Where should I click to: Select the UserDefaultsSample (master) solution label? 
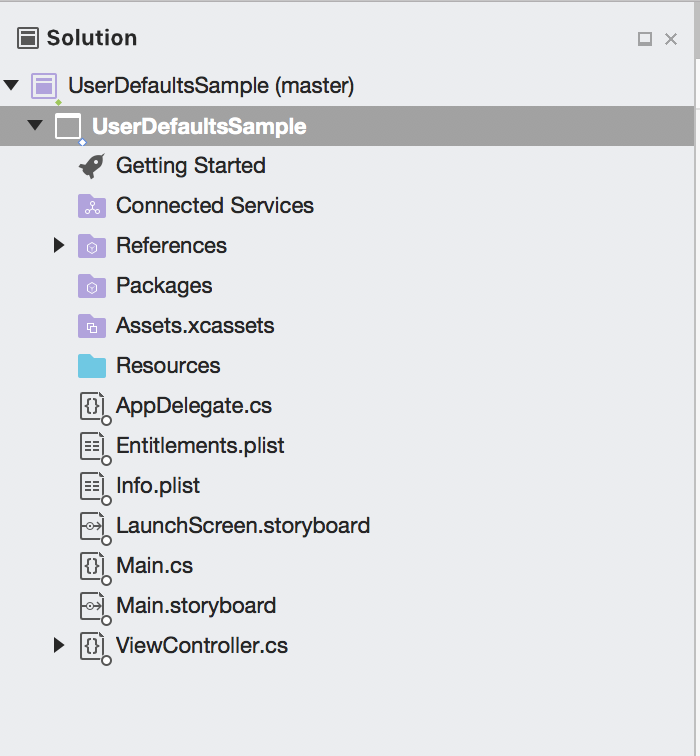tap(211, 86)
